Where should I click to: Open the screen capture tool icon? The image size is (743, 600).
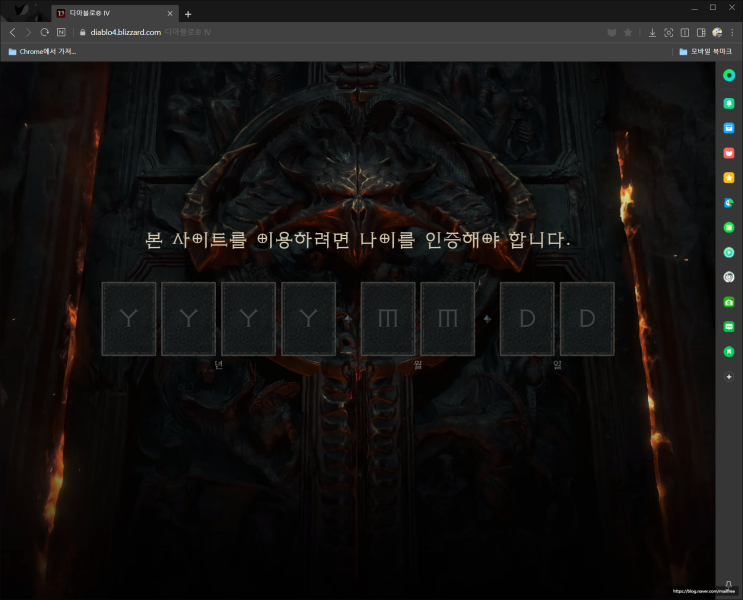[x=669, y=32]
